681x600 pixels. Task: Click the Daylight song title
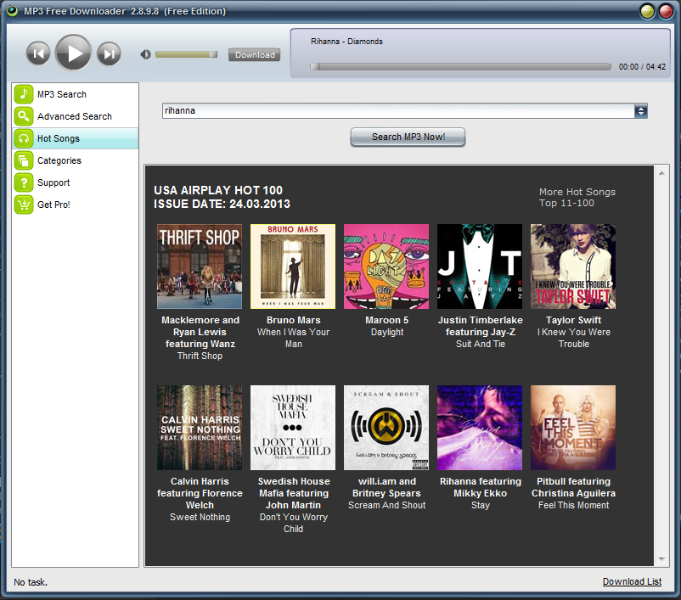(x=387, y=332)
